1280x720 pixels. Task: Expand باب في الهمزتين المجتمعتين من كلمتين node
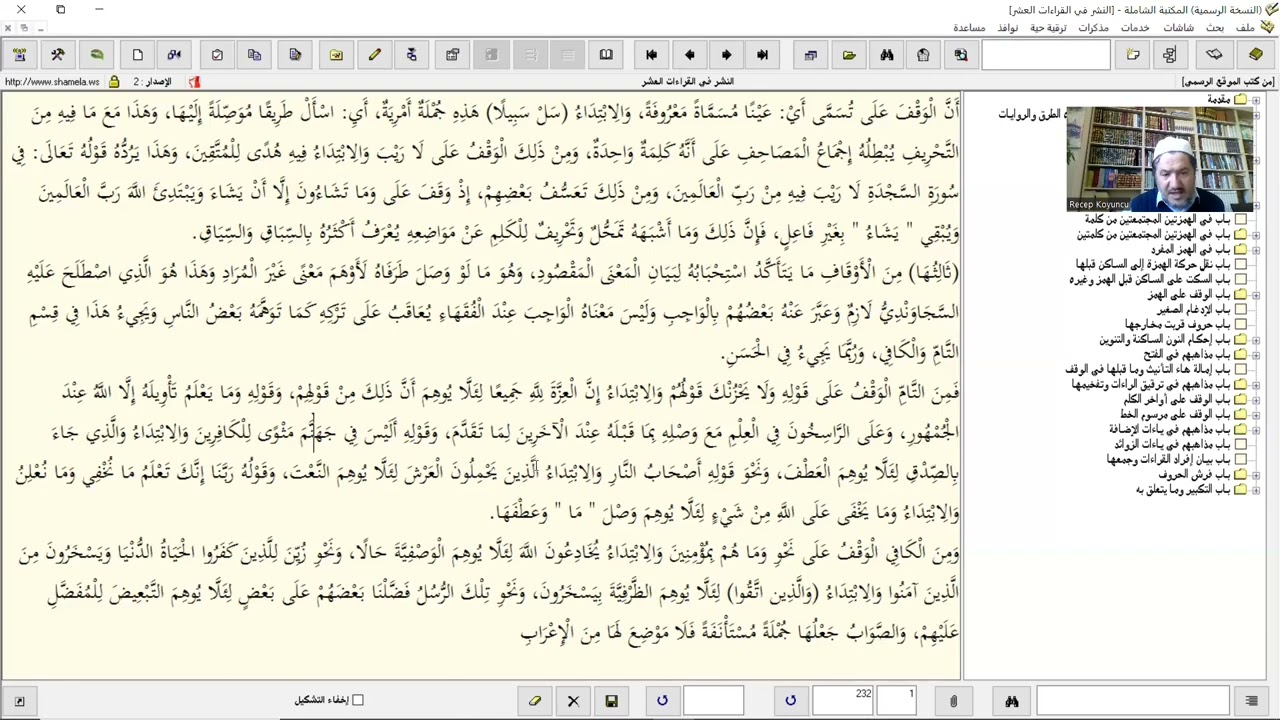pos(1256,235)
